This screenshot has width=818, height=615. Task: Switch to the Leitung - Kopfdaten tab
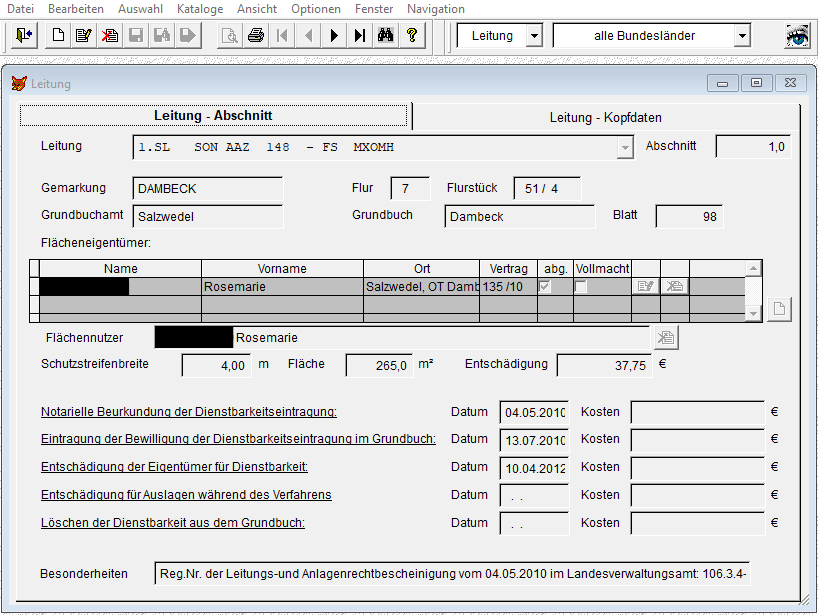pyautogui.click(x=606, y=117)
